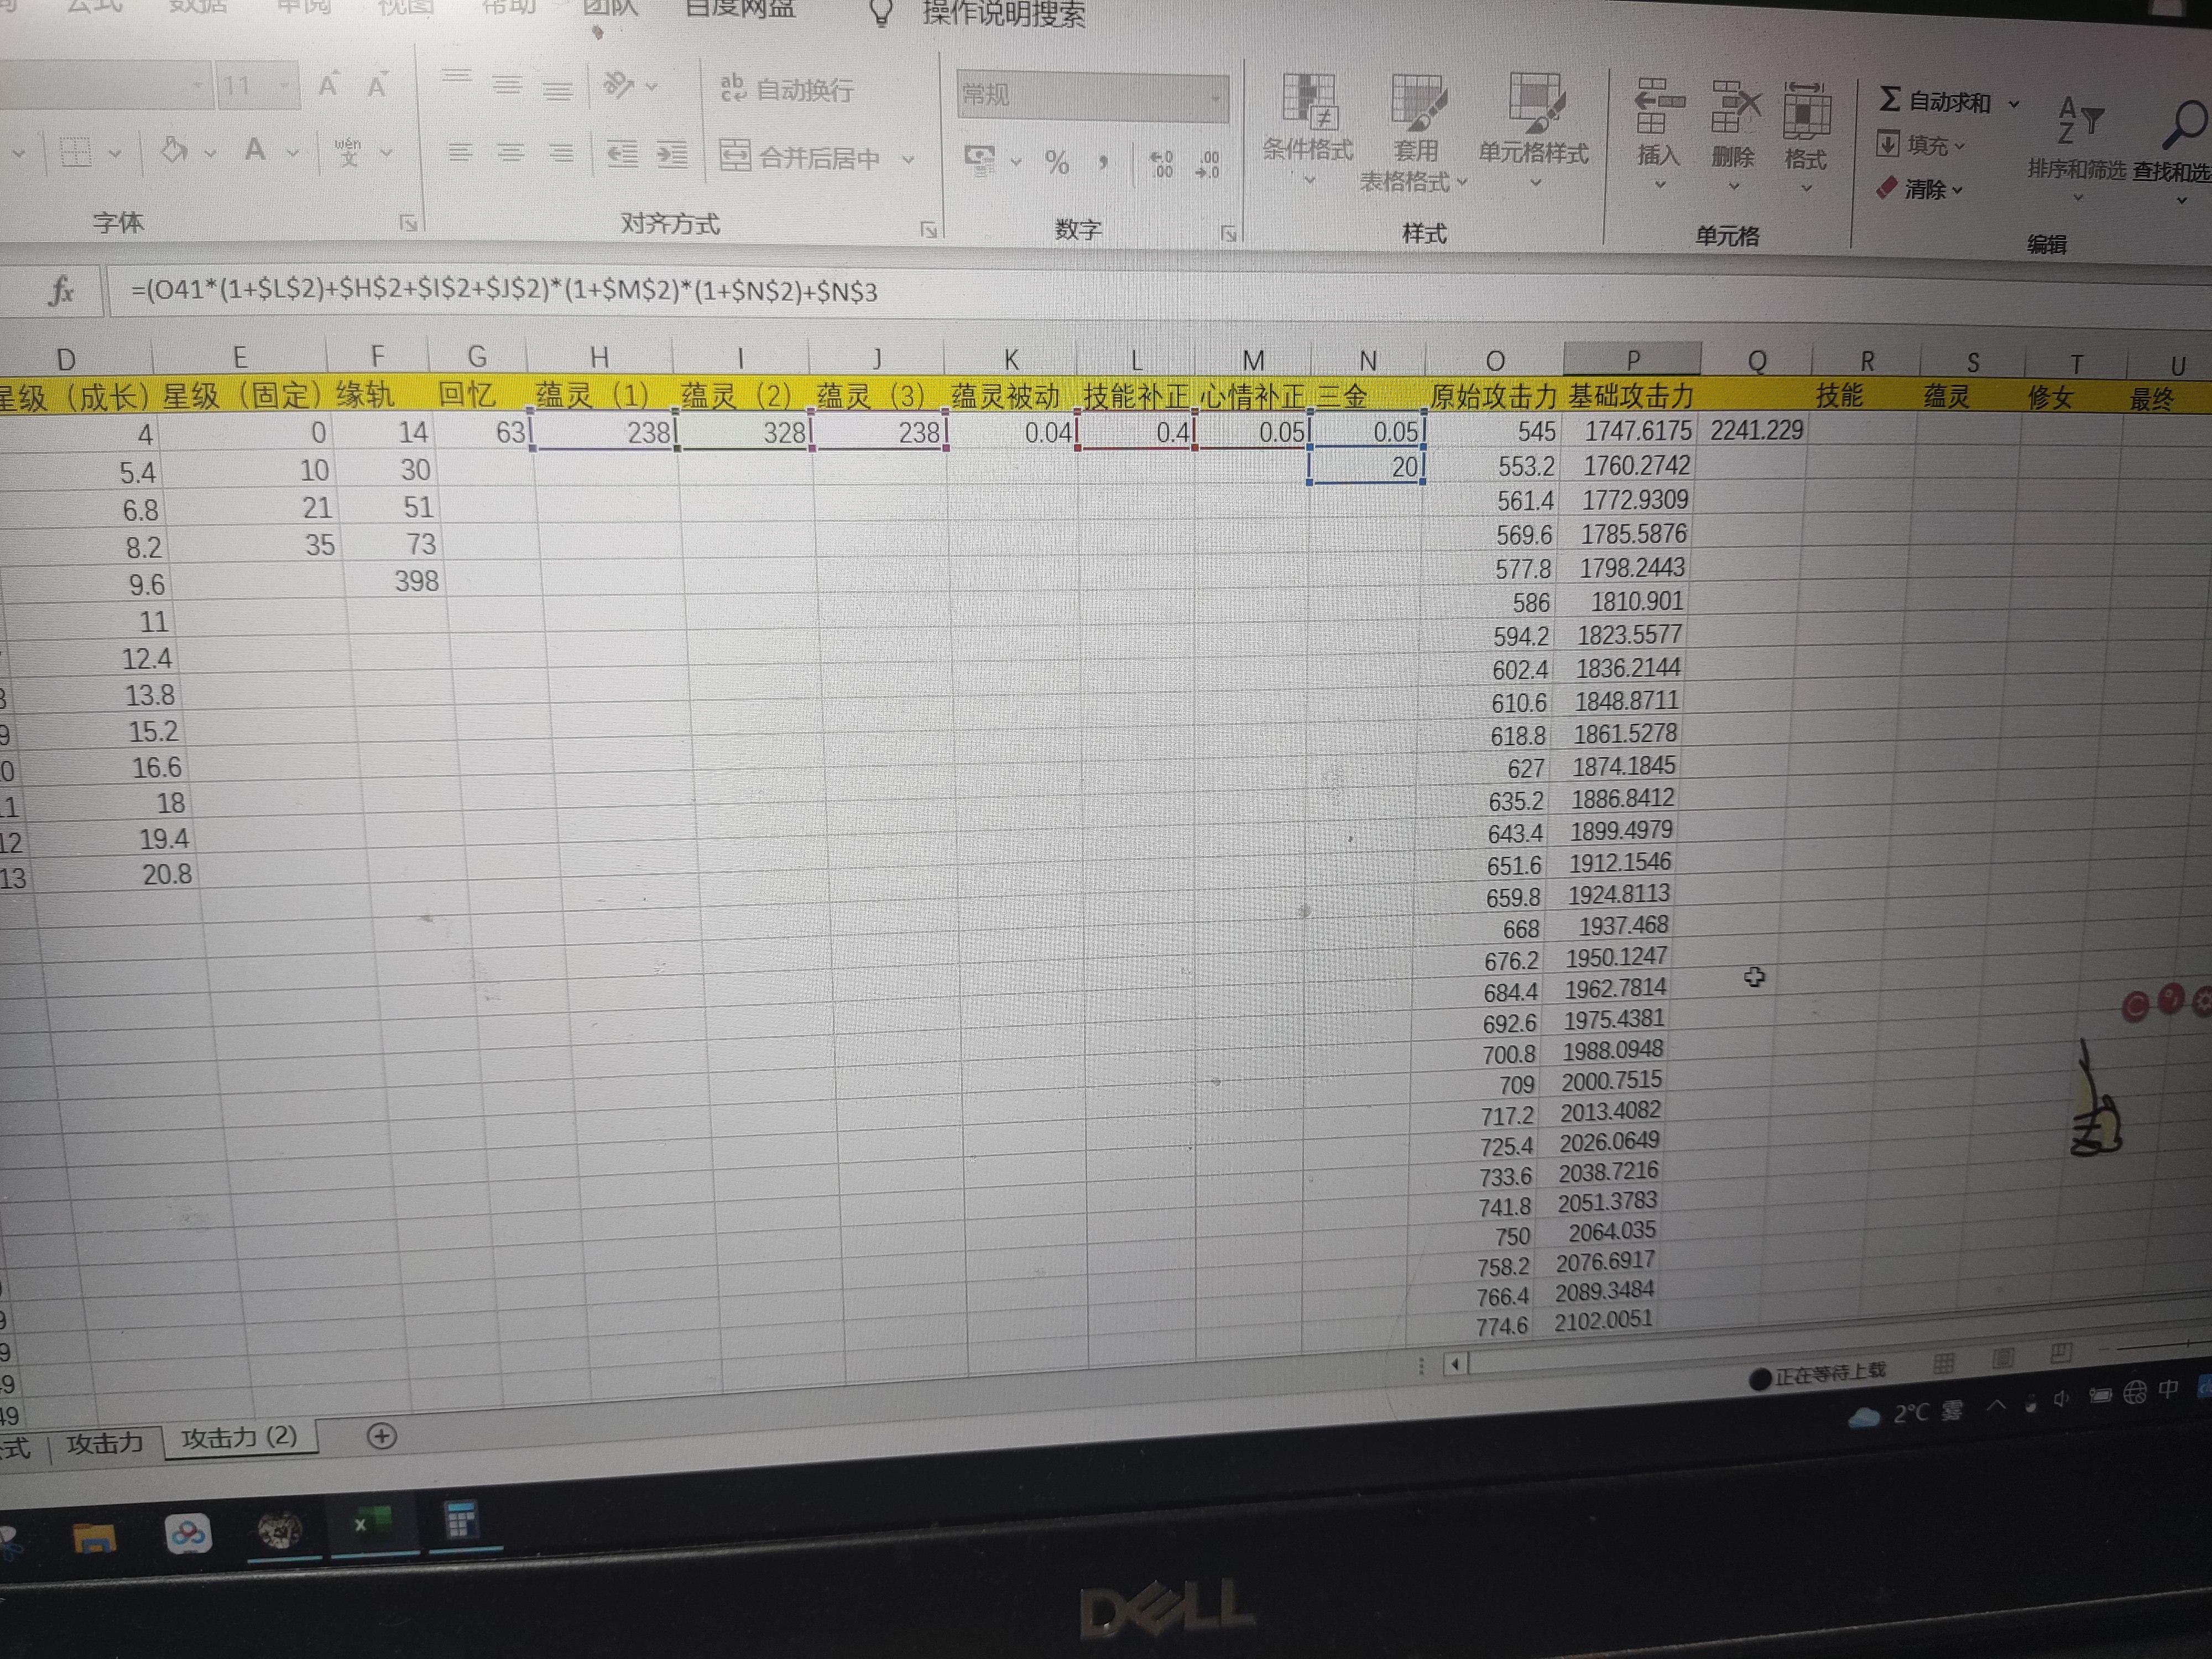Click the bottom align icon
The image size is (2212, 1659).
557,90
